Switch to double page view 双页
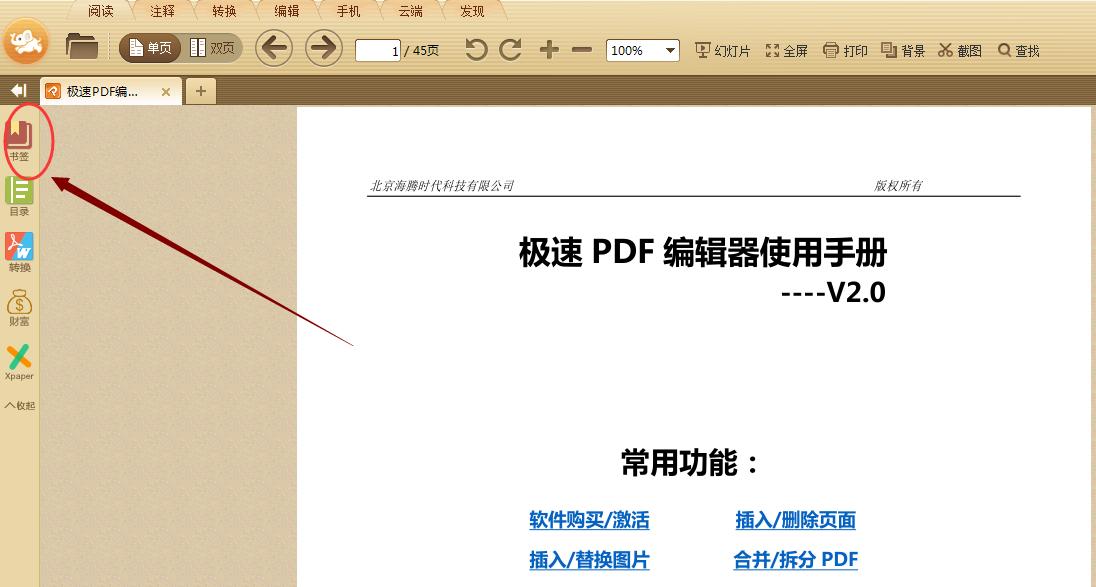Image resolution: width=1096 pixels, height=587 pixels. coord(212,48)
